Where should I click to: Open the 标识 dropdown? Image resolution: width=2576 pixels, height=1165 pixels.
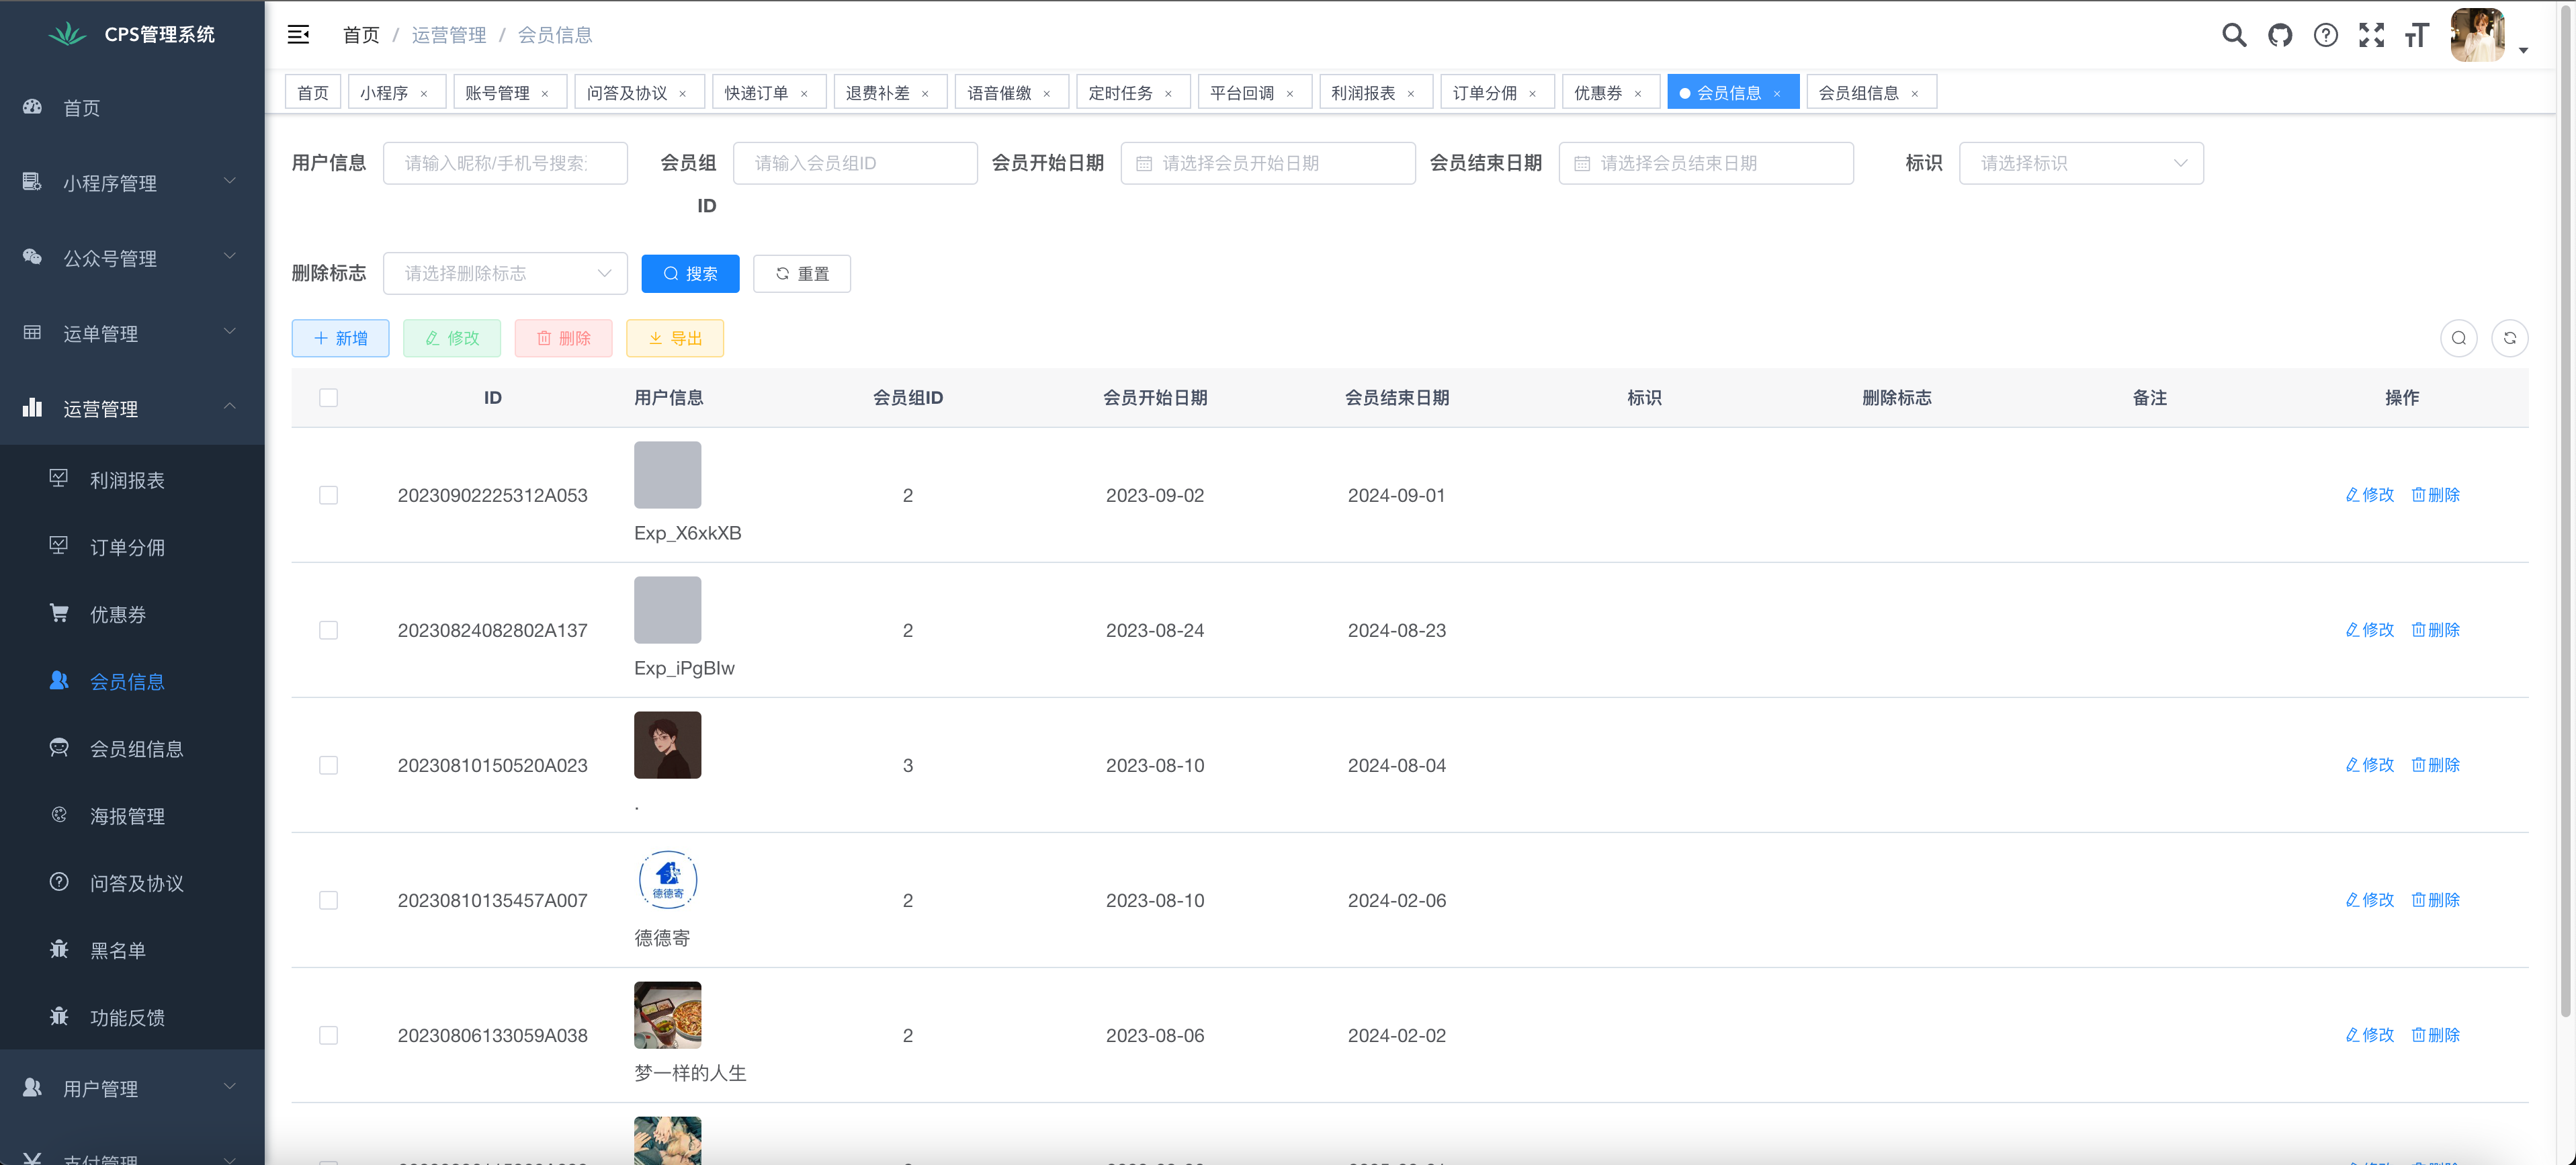(2081, 163)
